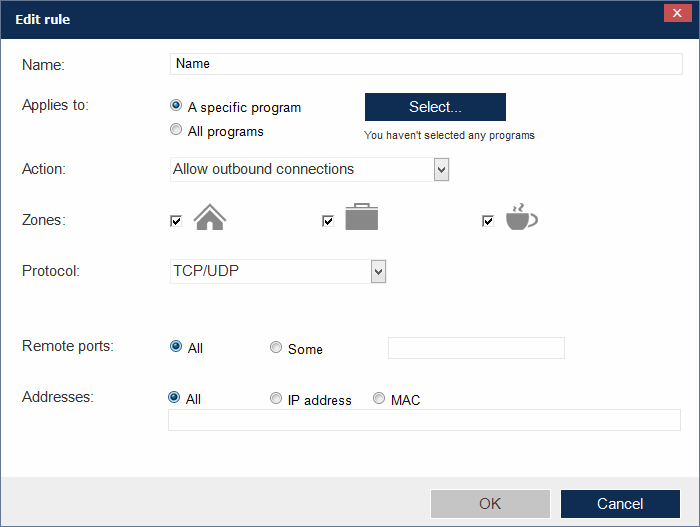Image resolution: width=700 pixels, height=527 pixels.
Task: Focus the Remote ports text box
Action: pos(476,348)
